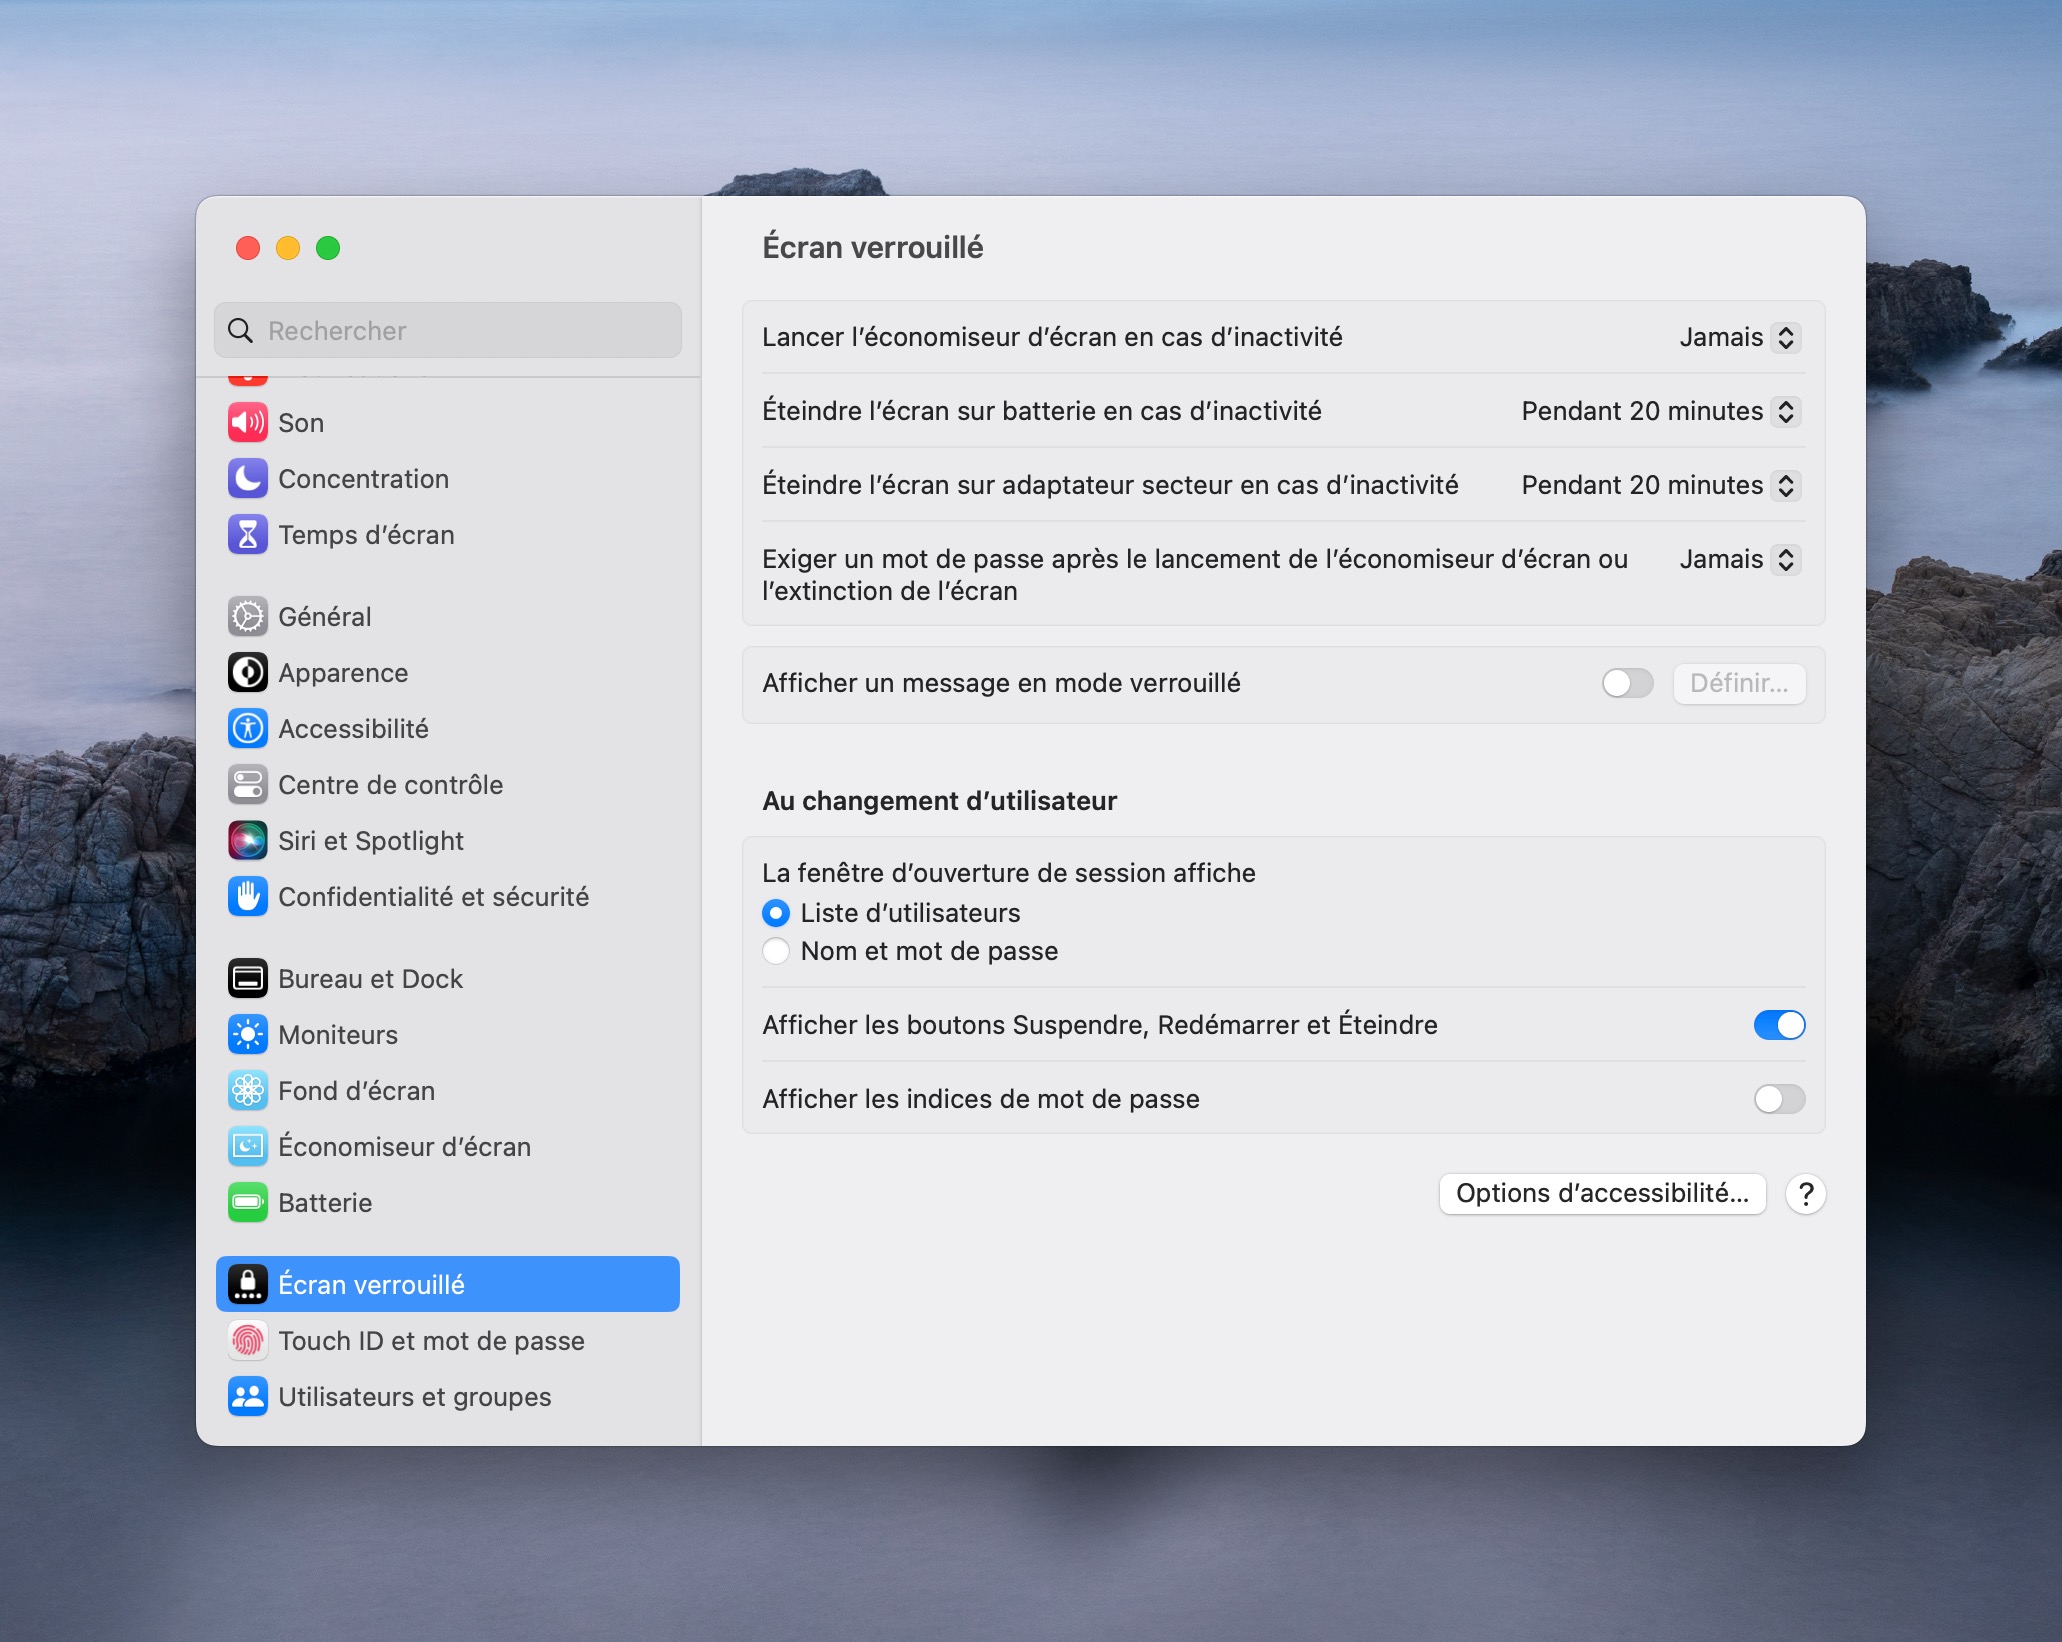Click the Touch ID fingerprint icon
This screenshot has height=1642, width=2062.
[x=247, y=1341]
